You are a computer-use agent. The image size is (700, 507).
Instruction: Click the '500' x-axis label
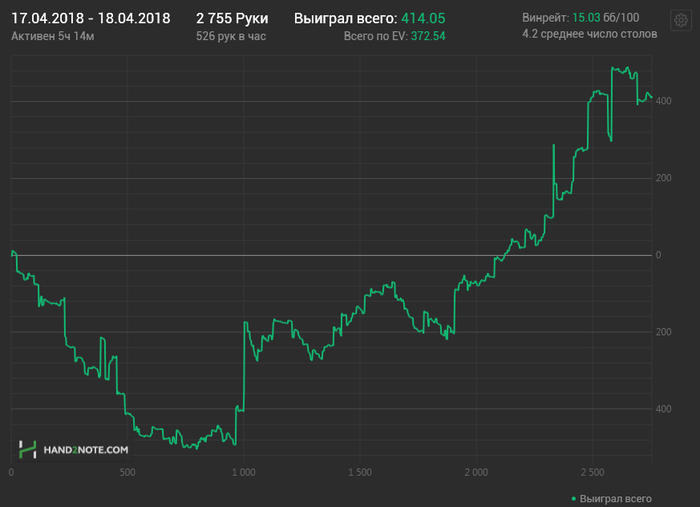coord(127,472)
